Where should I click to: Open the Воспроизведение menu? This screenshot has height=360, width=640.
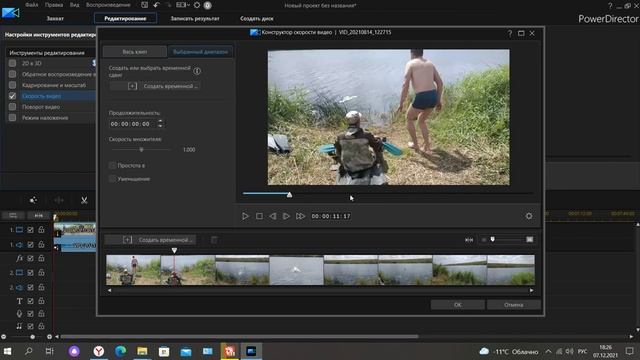pos(108,5)
